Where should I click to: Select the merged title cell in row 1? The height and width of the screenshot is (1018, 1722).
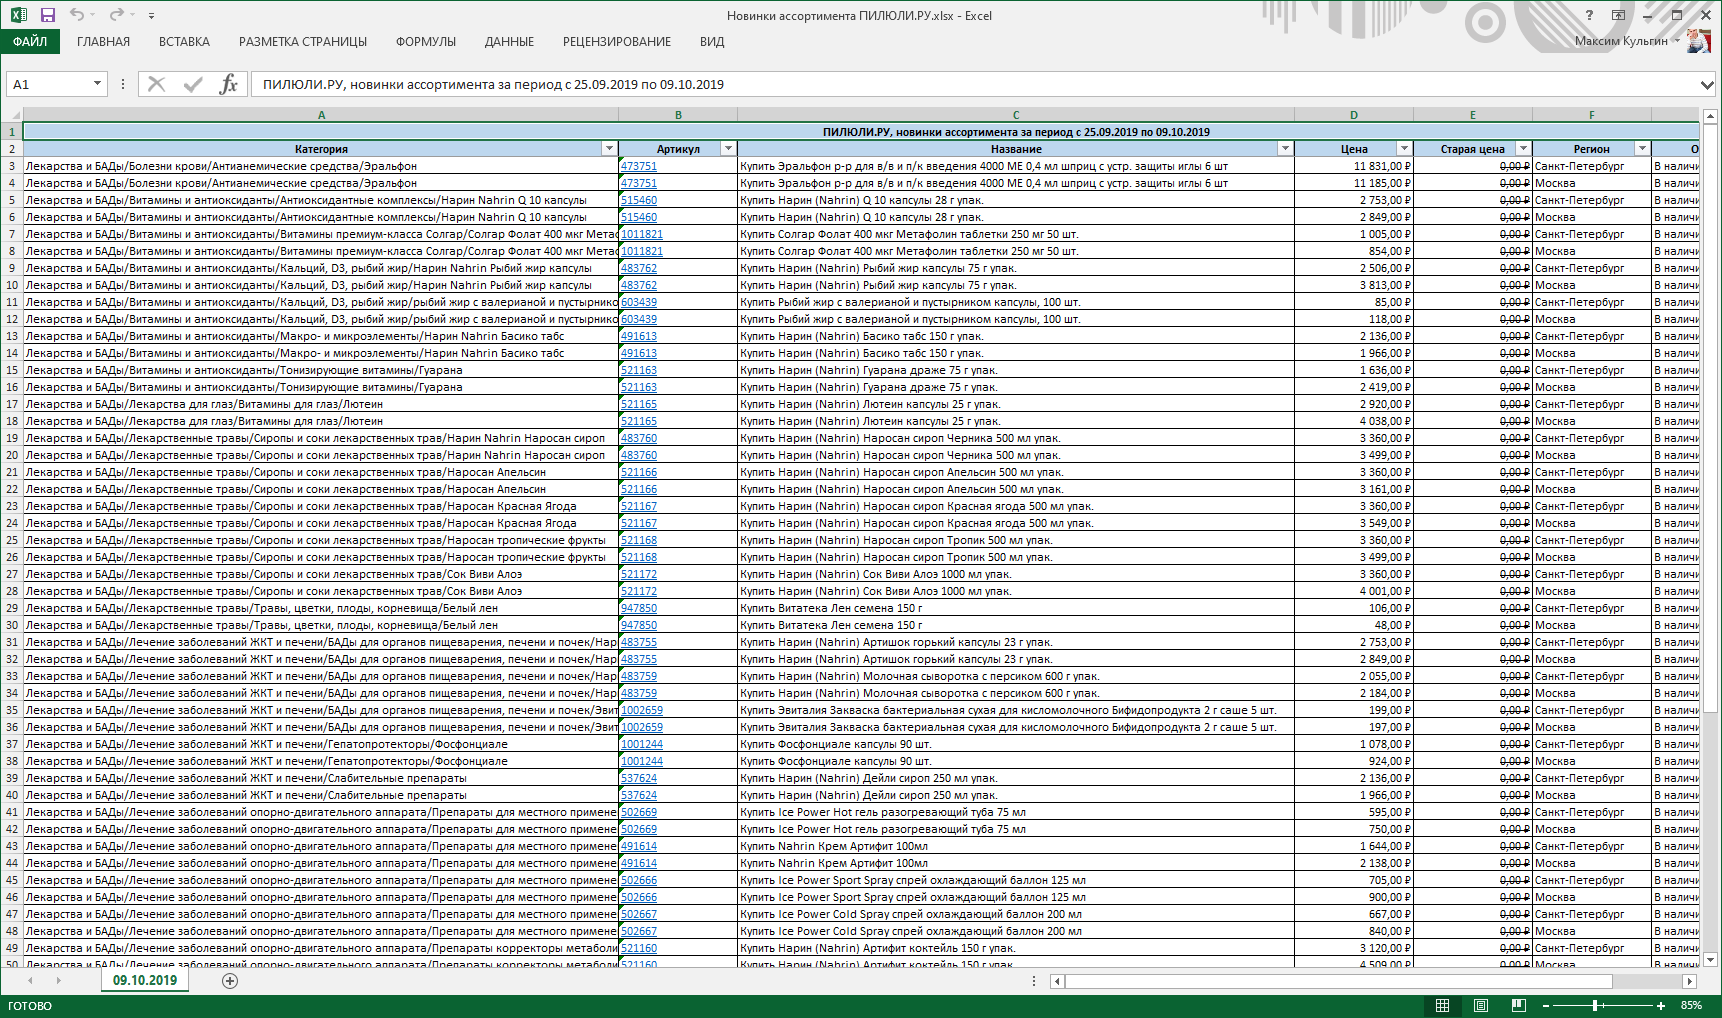[861, 132]
